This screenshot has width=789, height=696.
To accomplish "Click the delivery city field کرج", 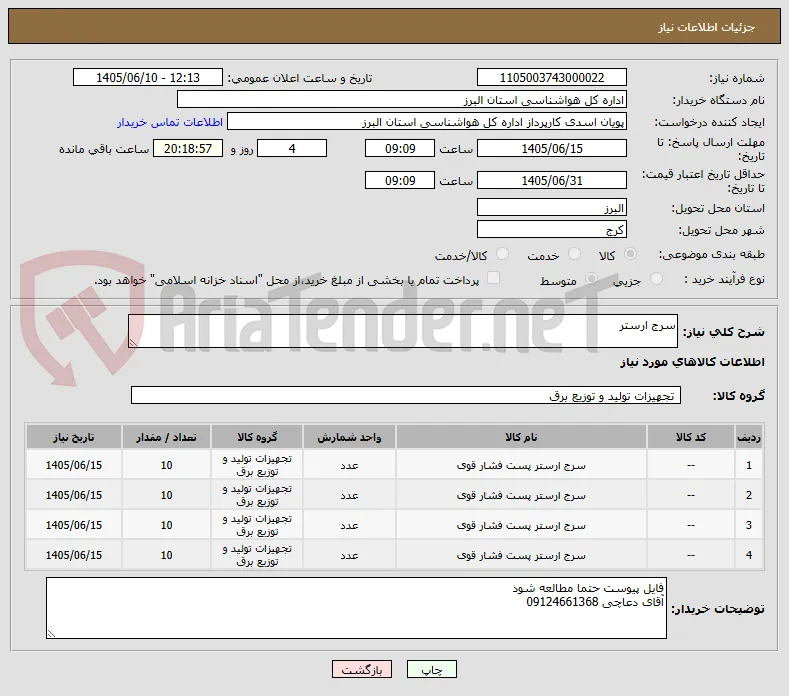I will (x=551, y=229).
